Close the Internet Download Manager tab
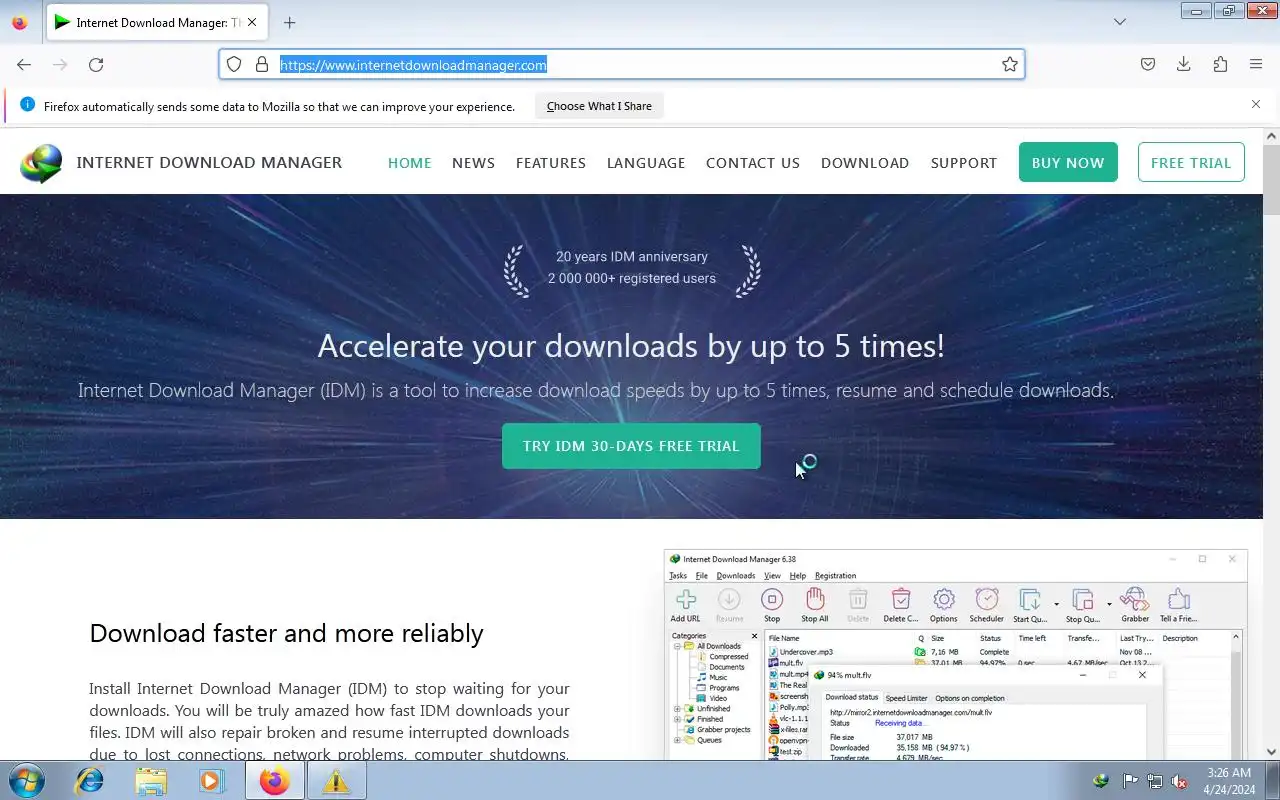This screenshot has width=1280, height=800. (252, 22)
